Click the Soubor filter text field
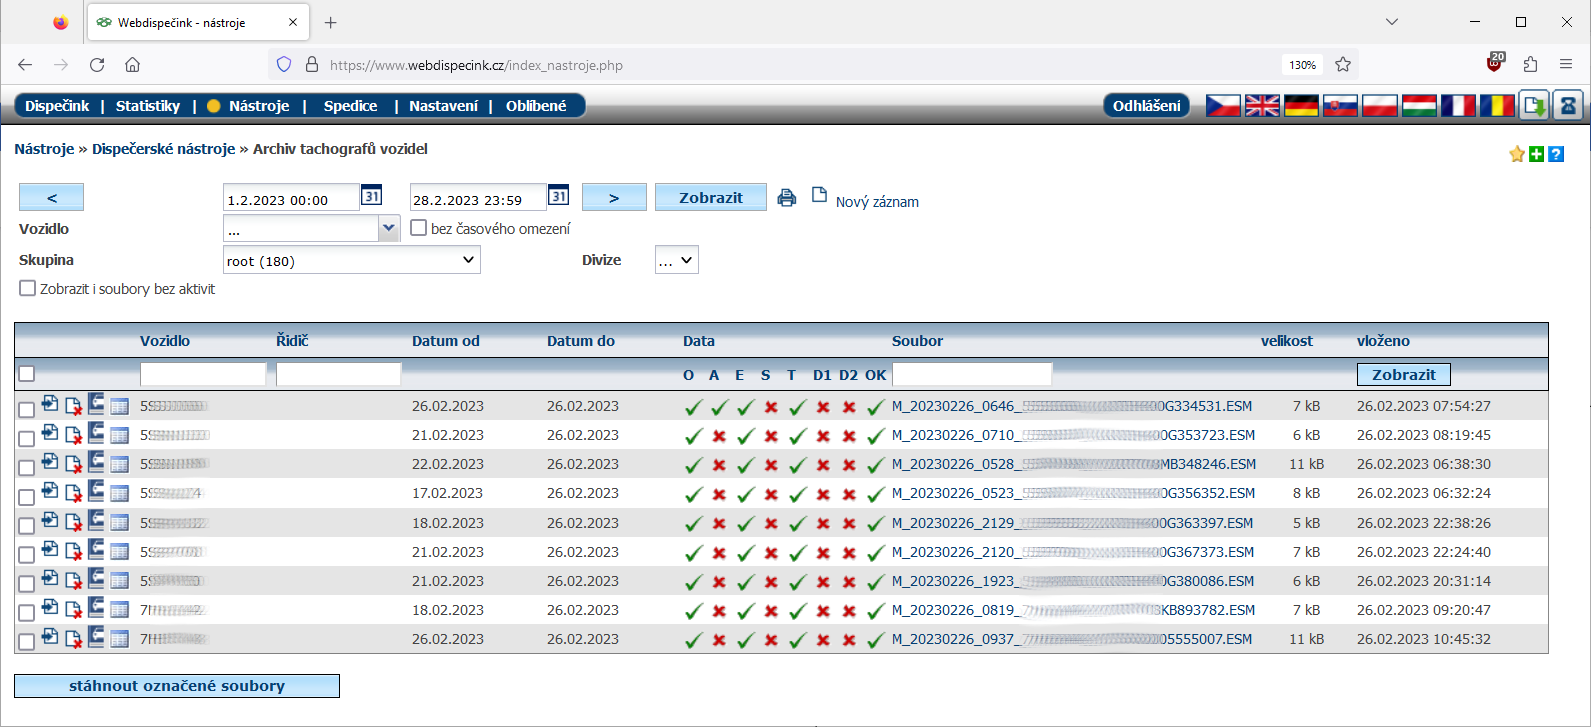This screenshot has width=1591, height=727. (971, 375)
